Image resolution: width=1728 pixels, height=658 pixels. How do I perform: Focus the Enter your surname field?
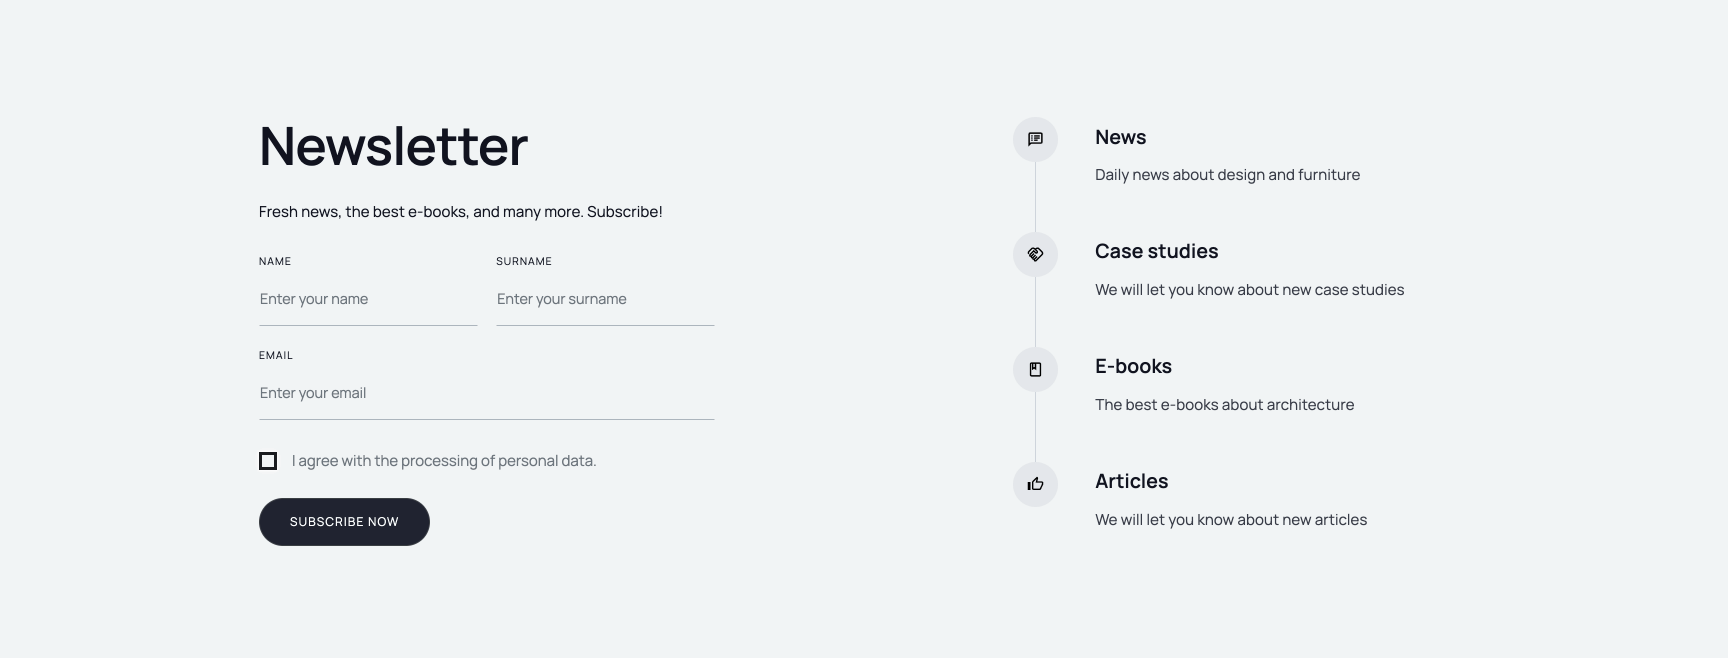605,299
